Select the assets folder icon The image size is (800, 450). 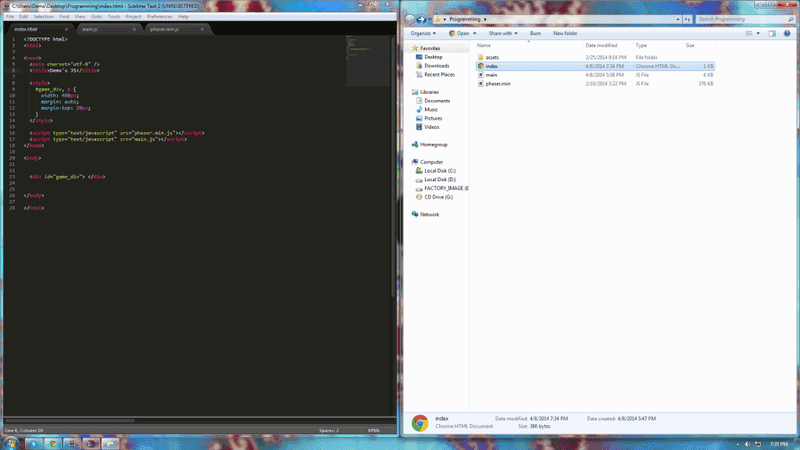[x=481, y=57]
